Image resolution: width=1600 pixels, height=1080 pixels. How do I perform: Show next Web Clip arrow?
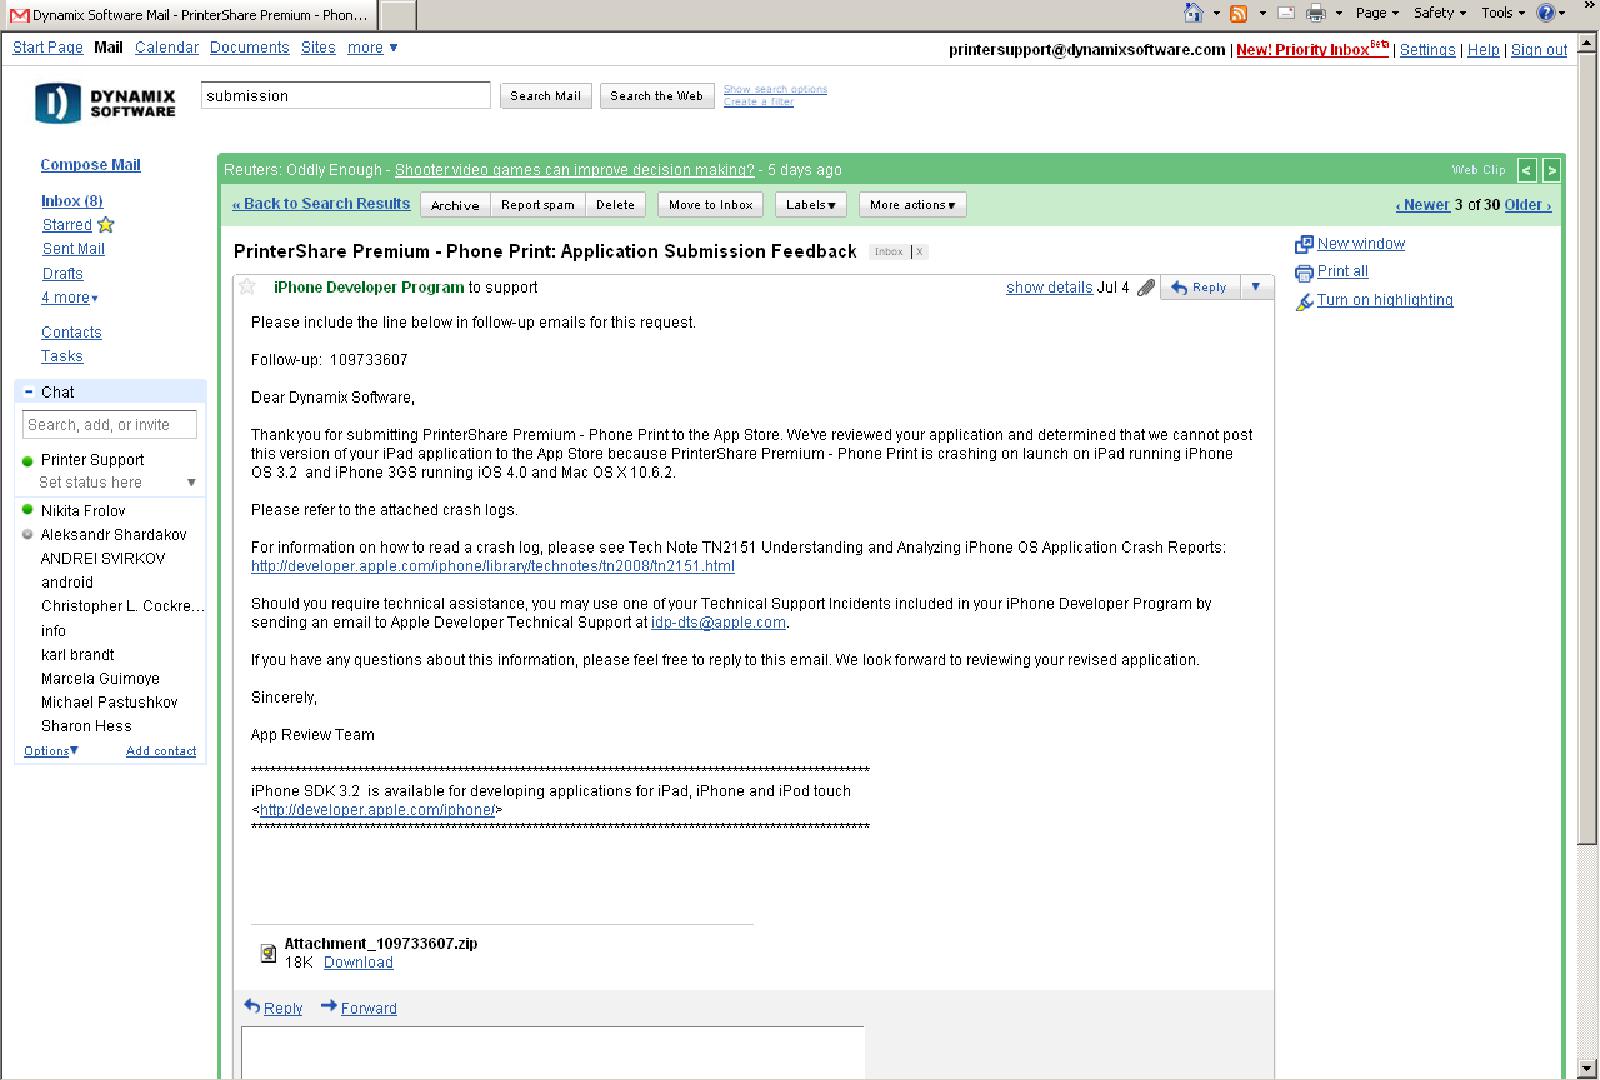pyautogui.click(x=1551, y=170)
